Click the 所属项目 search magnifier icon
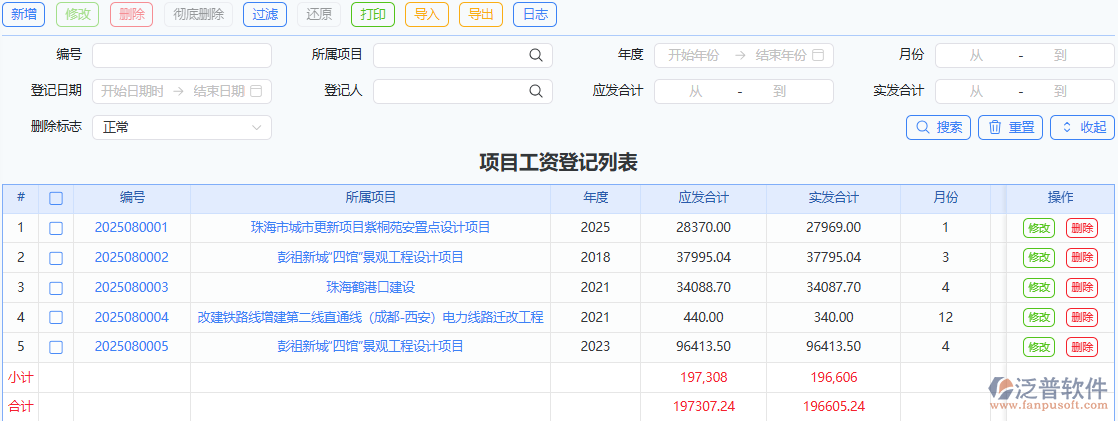 535,55
